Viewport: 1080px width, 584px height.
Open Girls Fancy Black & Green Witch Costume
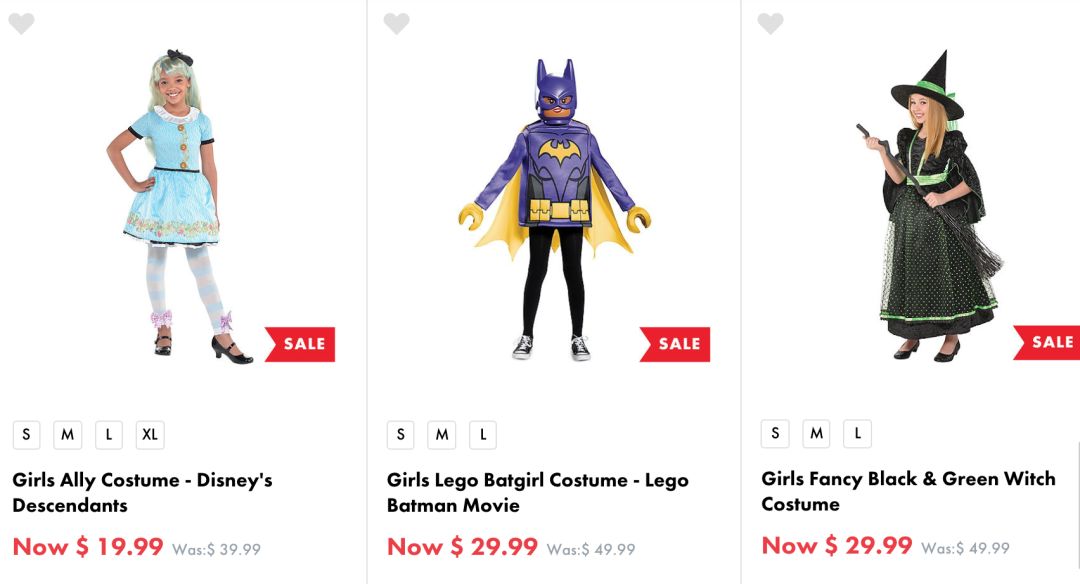click(907, 491)
